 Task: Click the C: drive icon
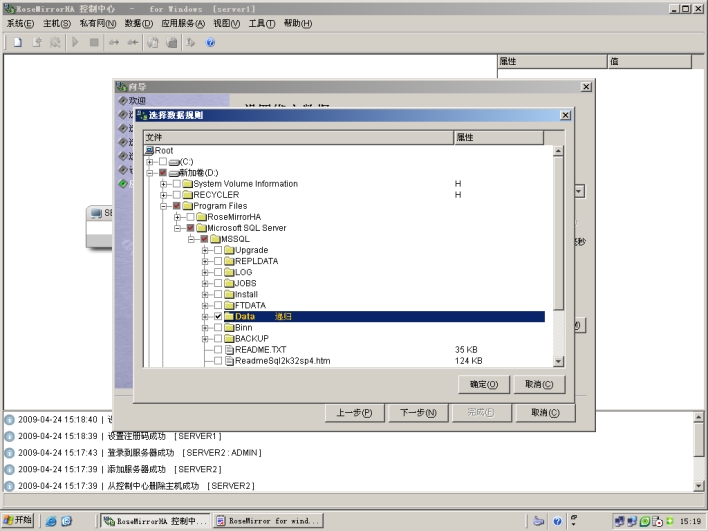coord(174,162)
